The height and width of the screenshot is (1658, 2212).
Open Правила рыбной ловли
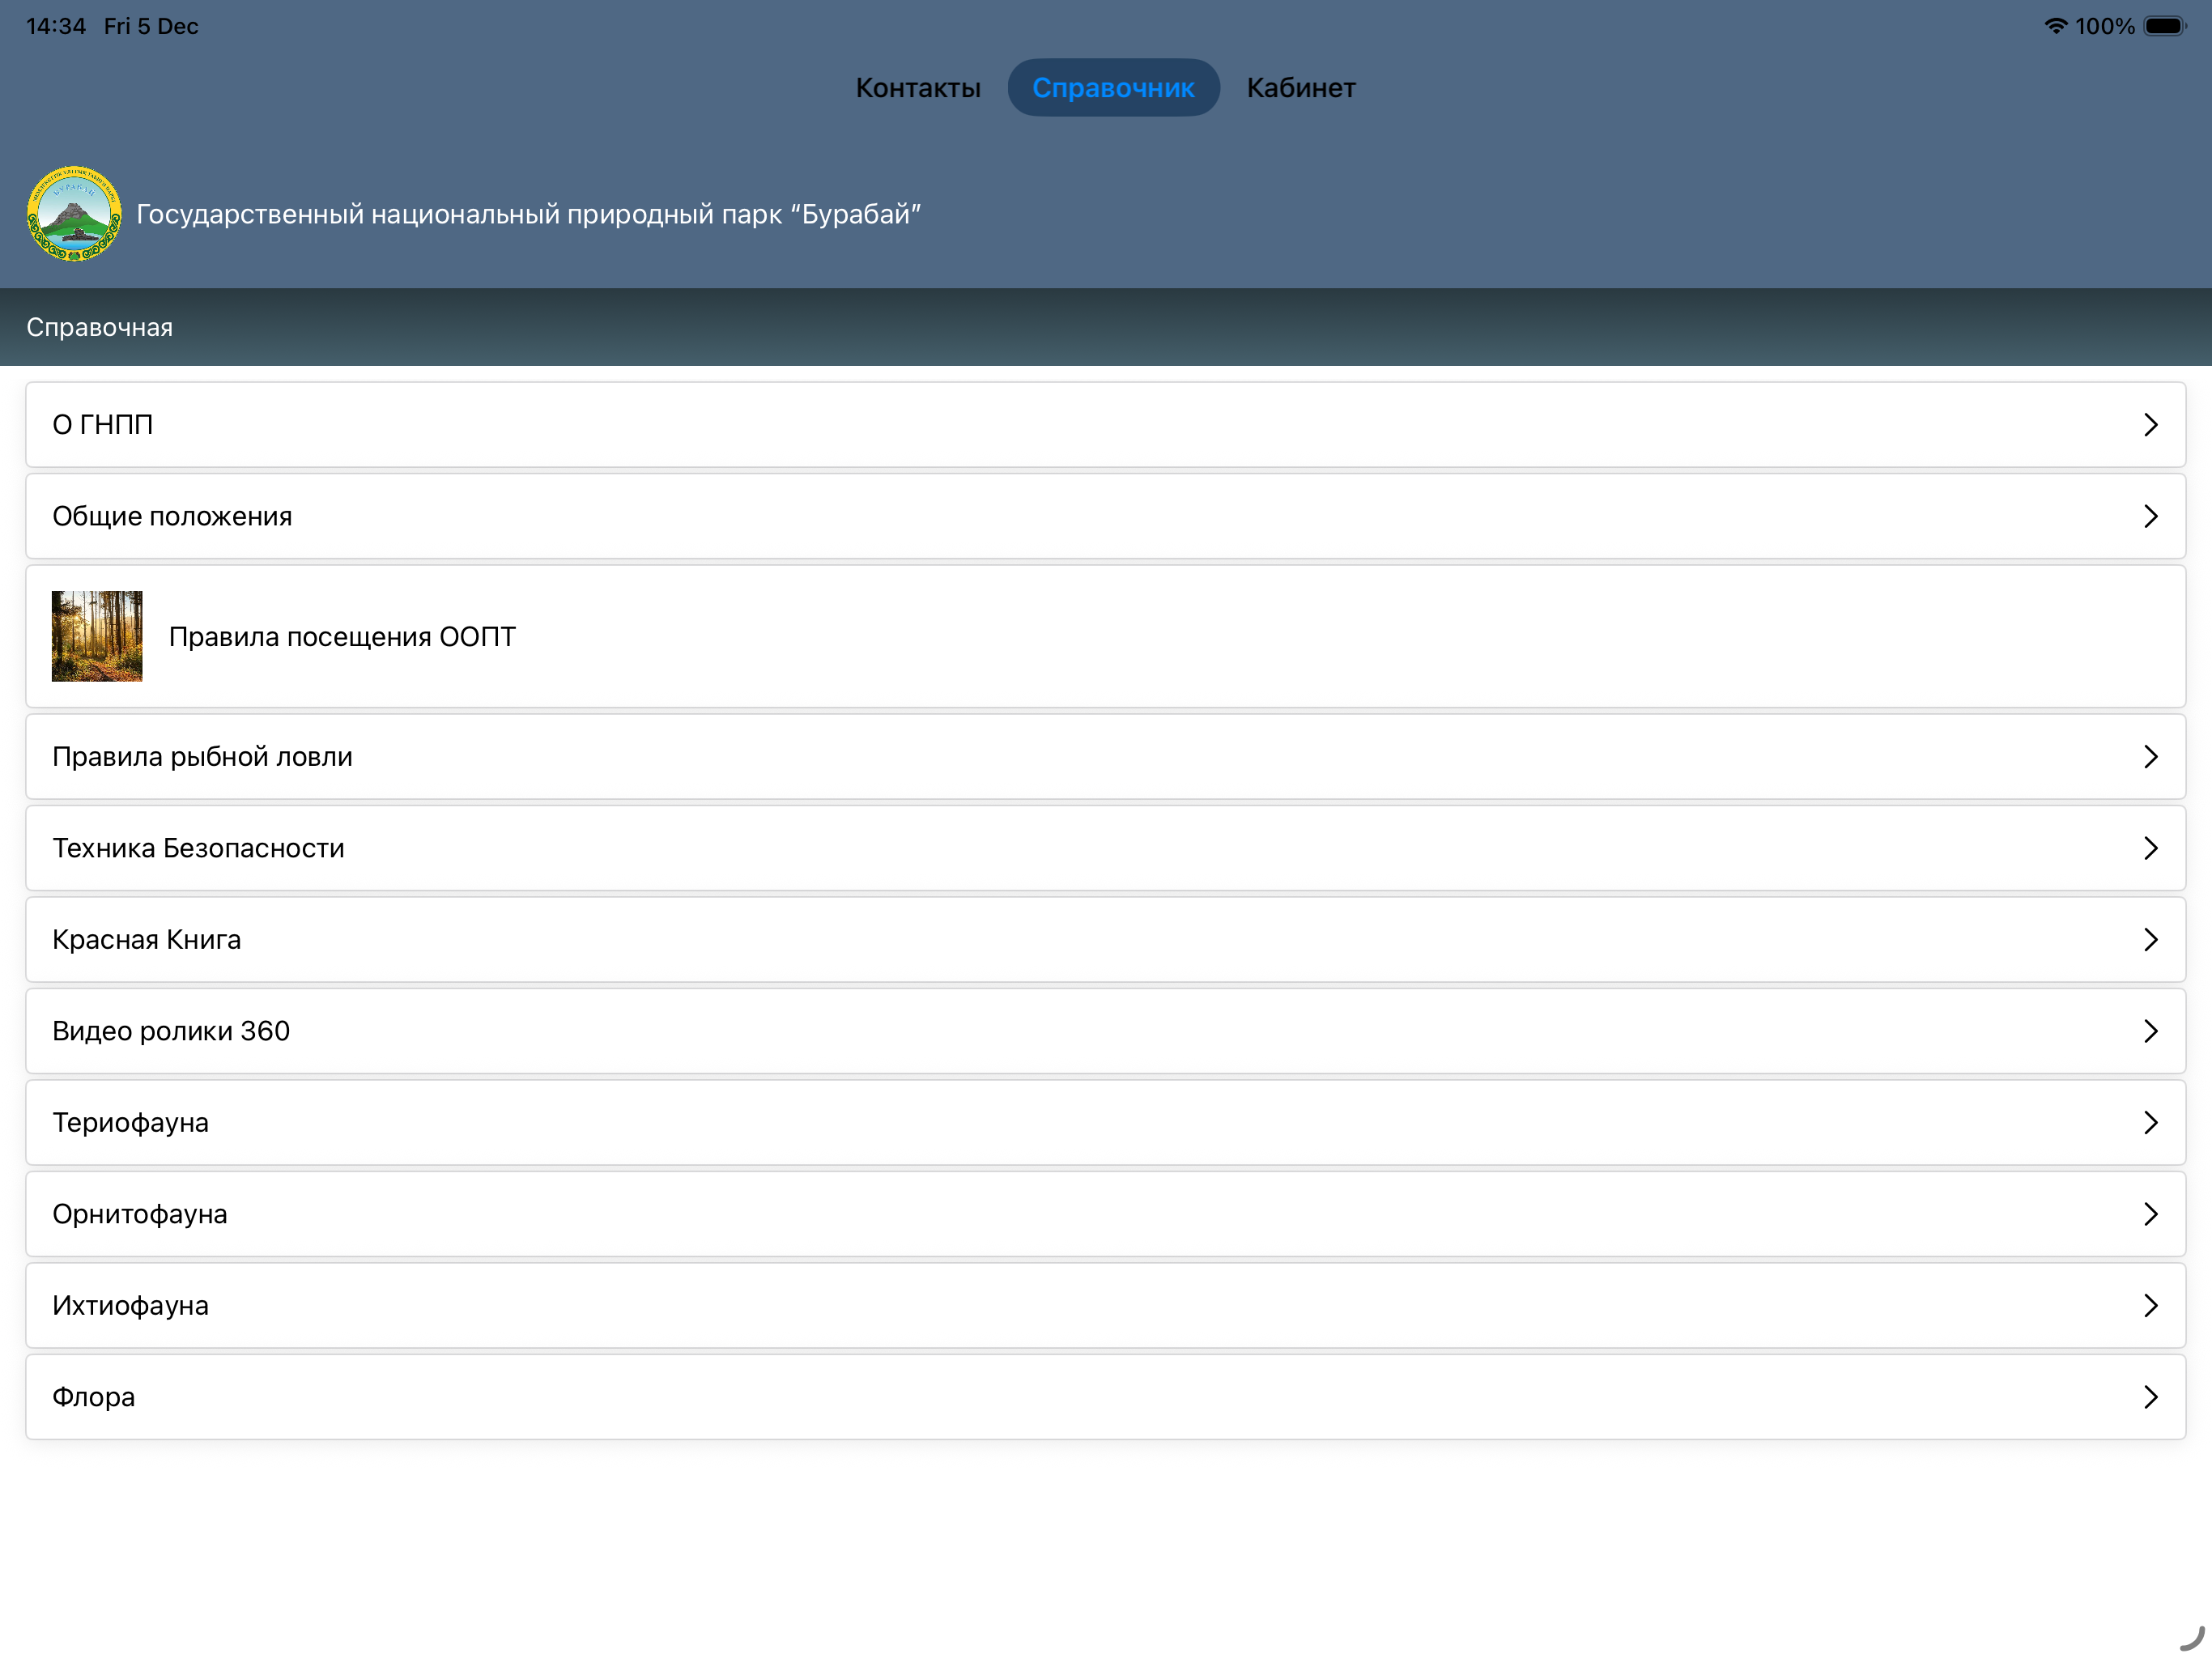click(x=1106, y=757)
